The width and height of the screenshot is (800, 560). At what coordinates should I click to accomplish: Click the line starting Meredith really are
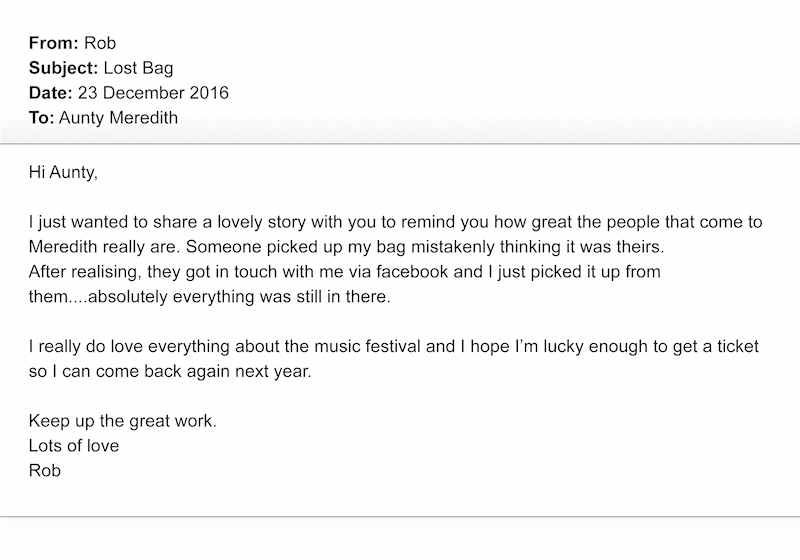(x=346, y=247)
